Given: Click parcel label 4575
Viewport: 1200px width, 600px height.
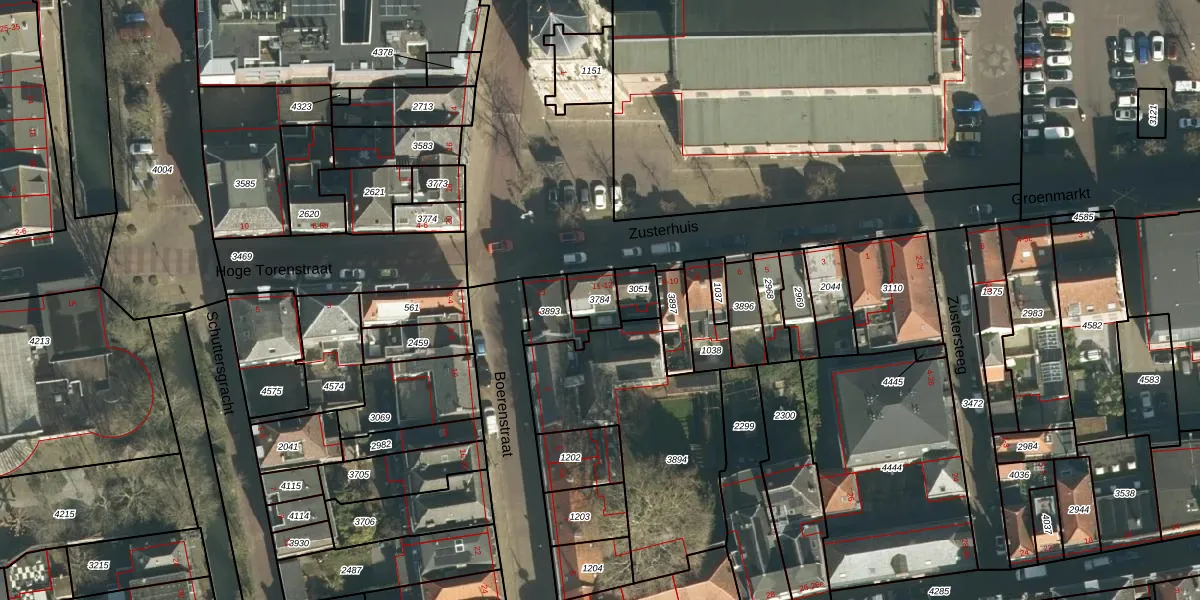Looking at the screenshot, I should (271, 391).
